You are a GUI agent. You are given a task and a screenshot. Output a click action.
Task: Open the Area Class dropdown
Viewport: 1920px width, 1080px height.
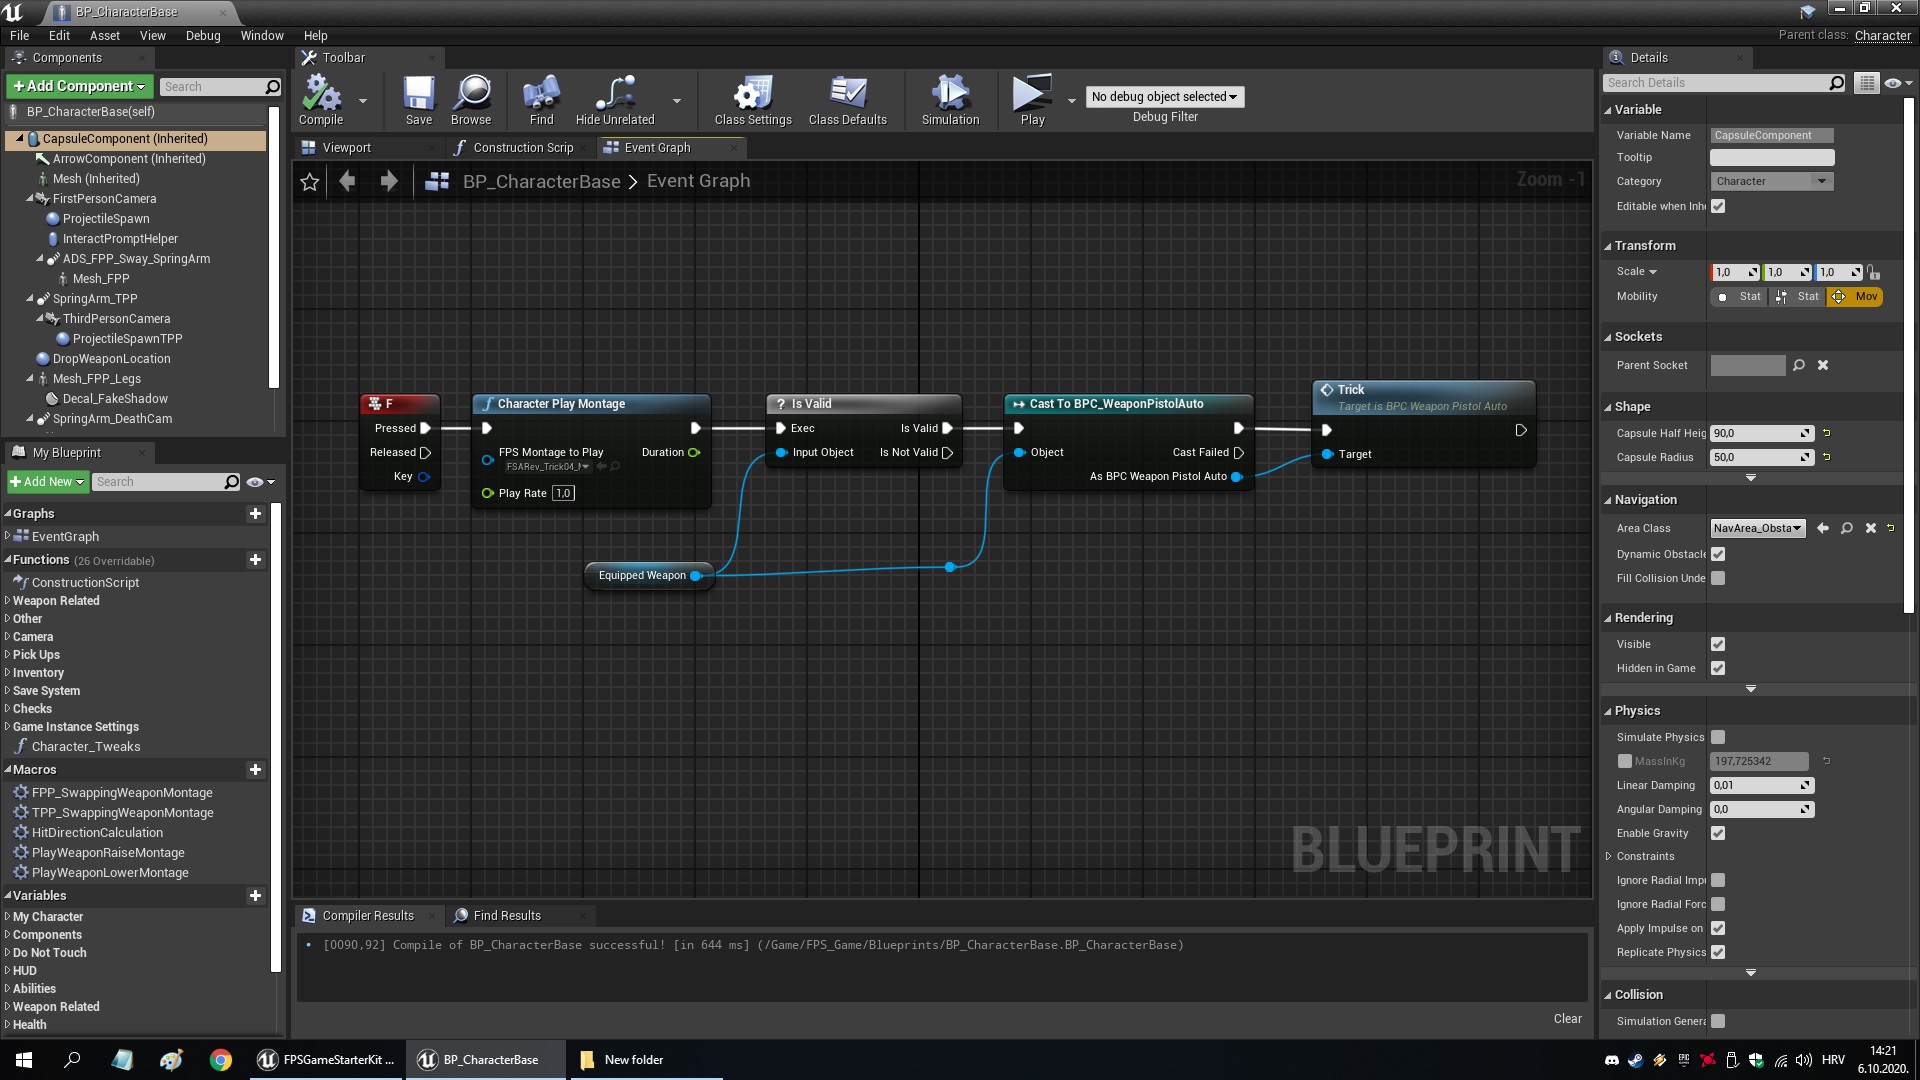click(1756, 528)
